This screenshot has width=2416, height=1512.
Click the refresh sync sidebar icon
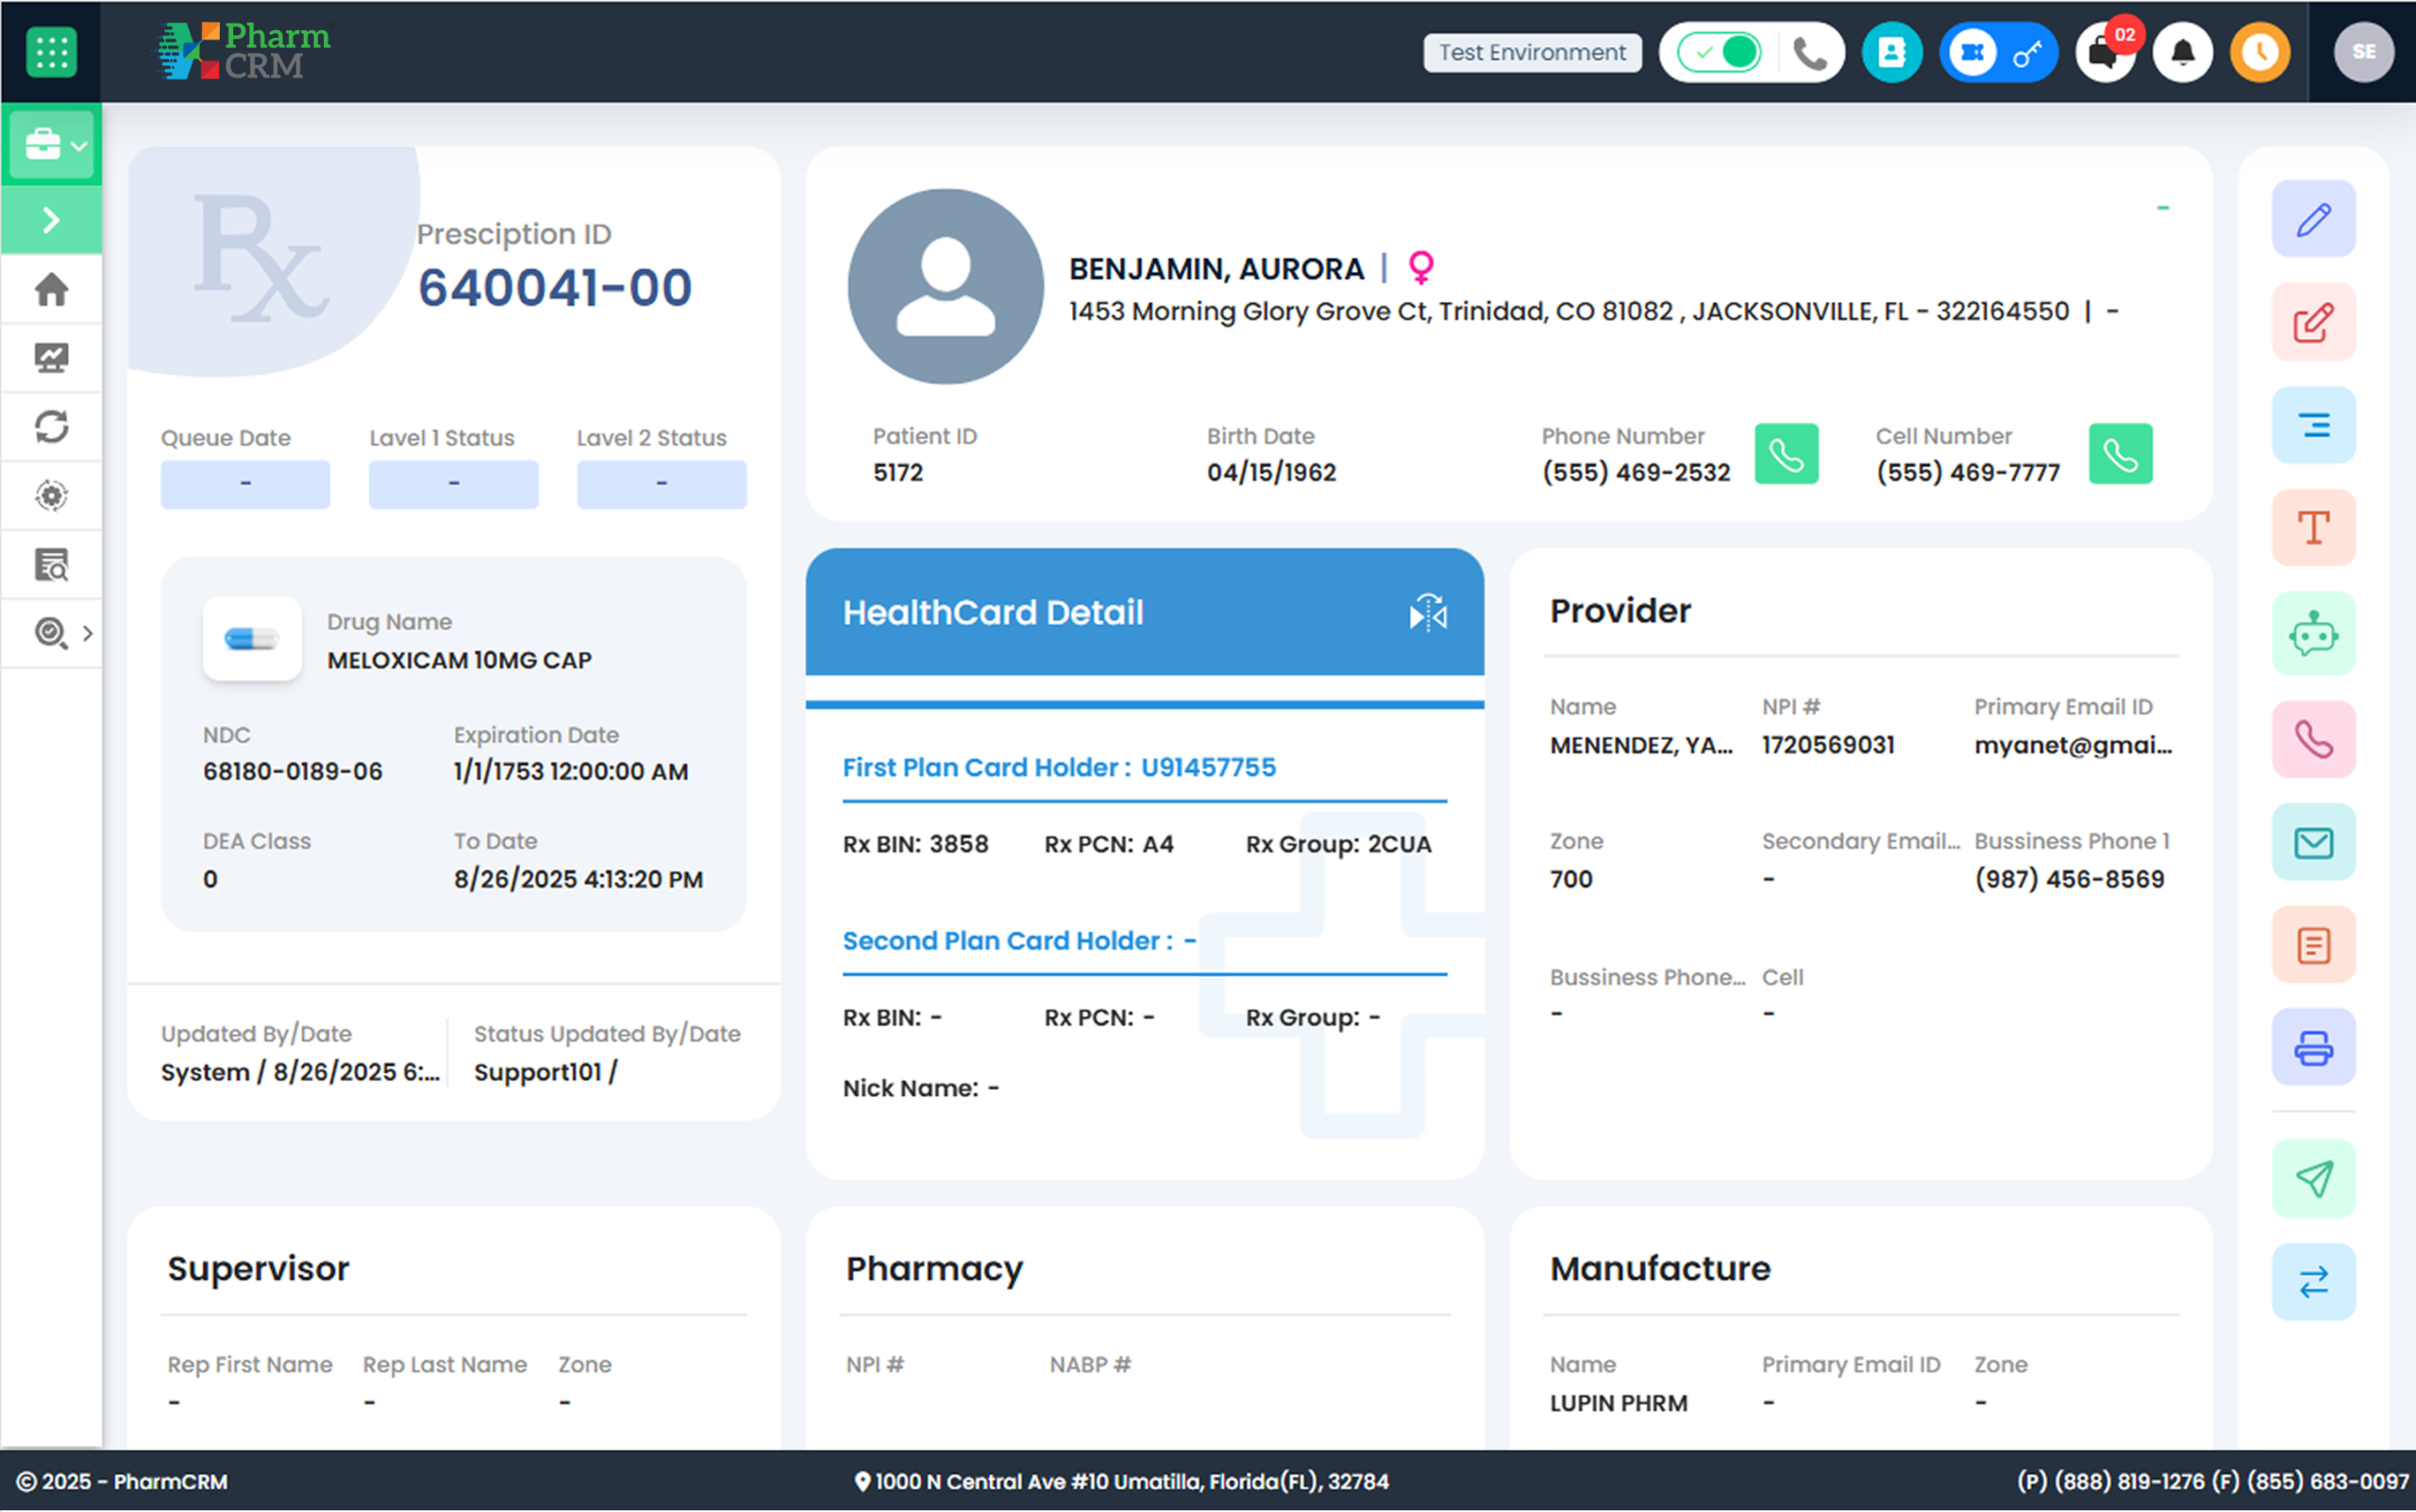point(51,427)
